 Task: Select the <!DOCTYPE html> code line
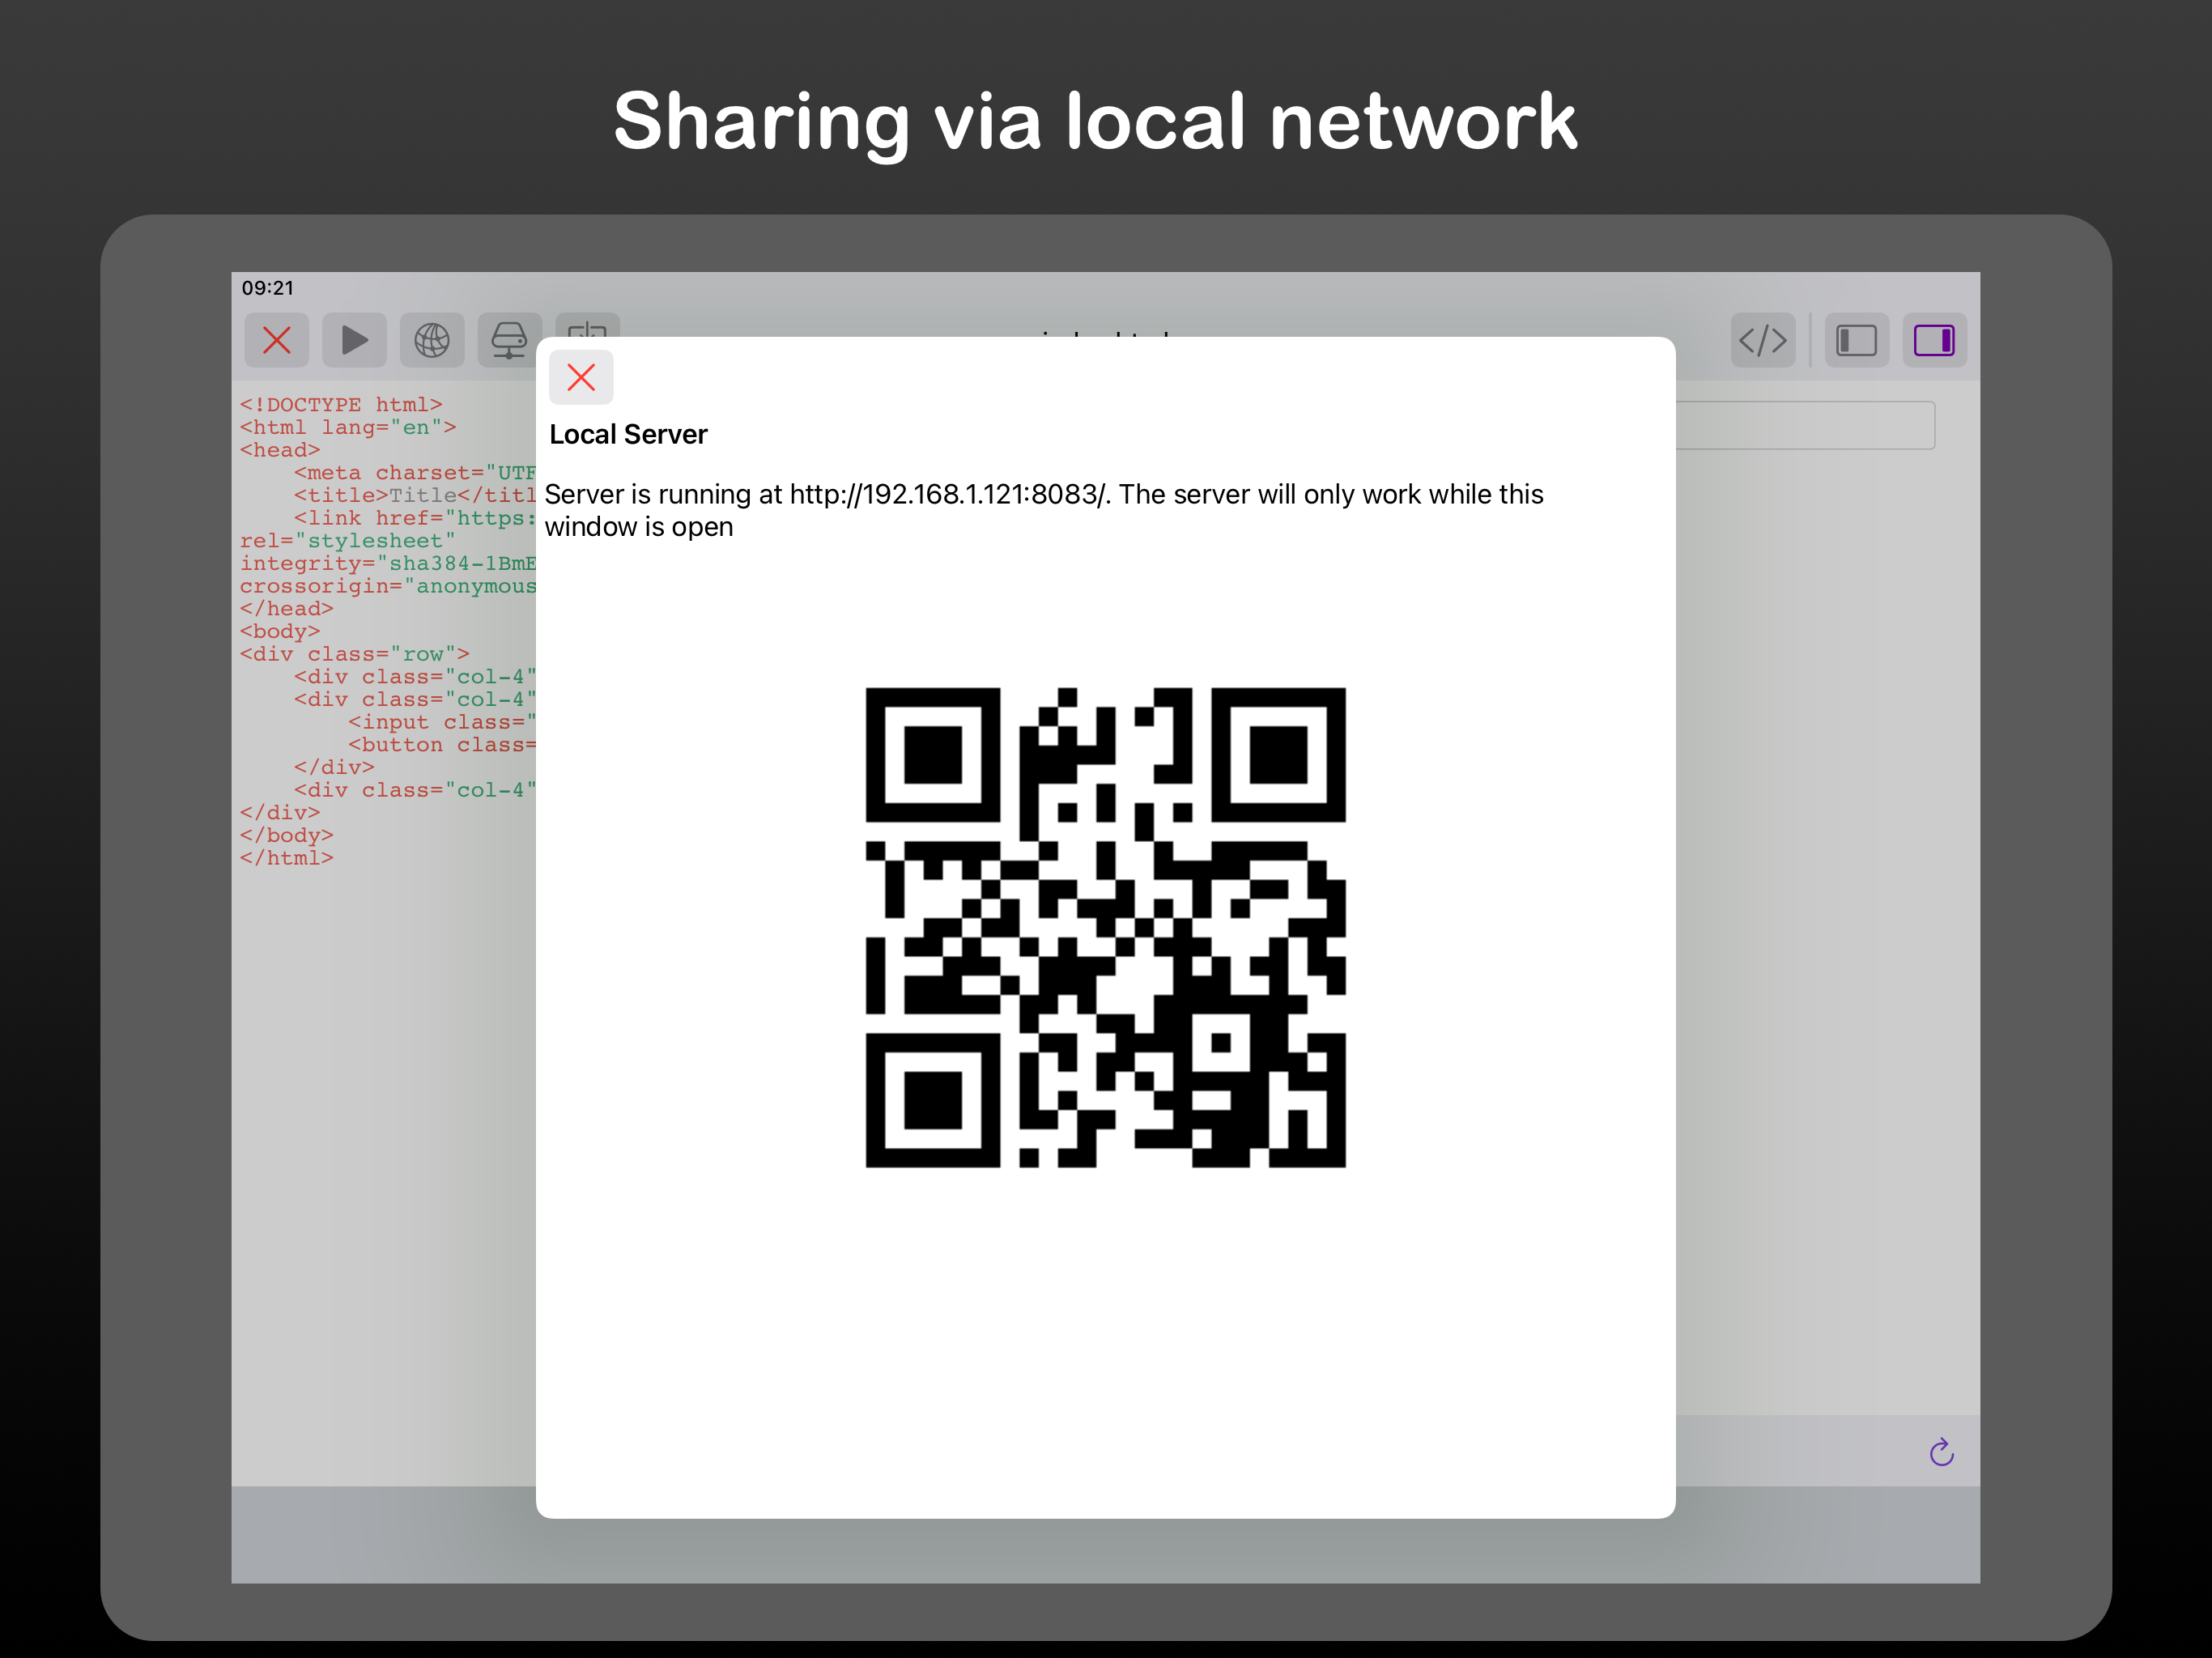click(x=340, y=405)
